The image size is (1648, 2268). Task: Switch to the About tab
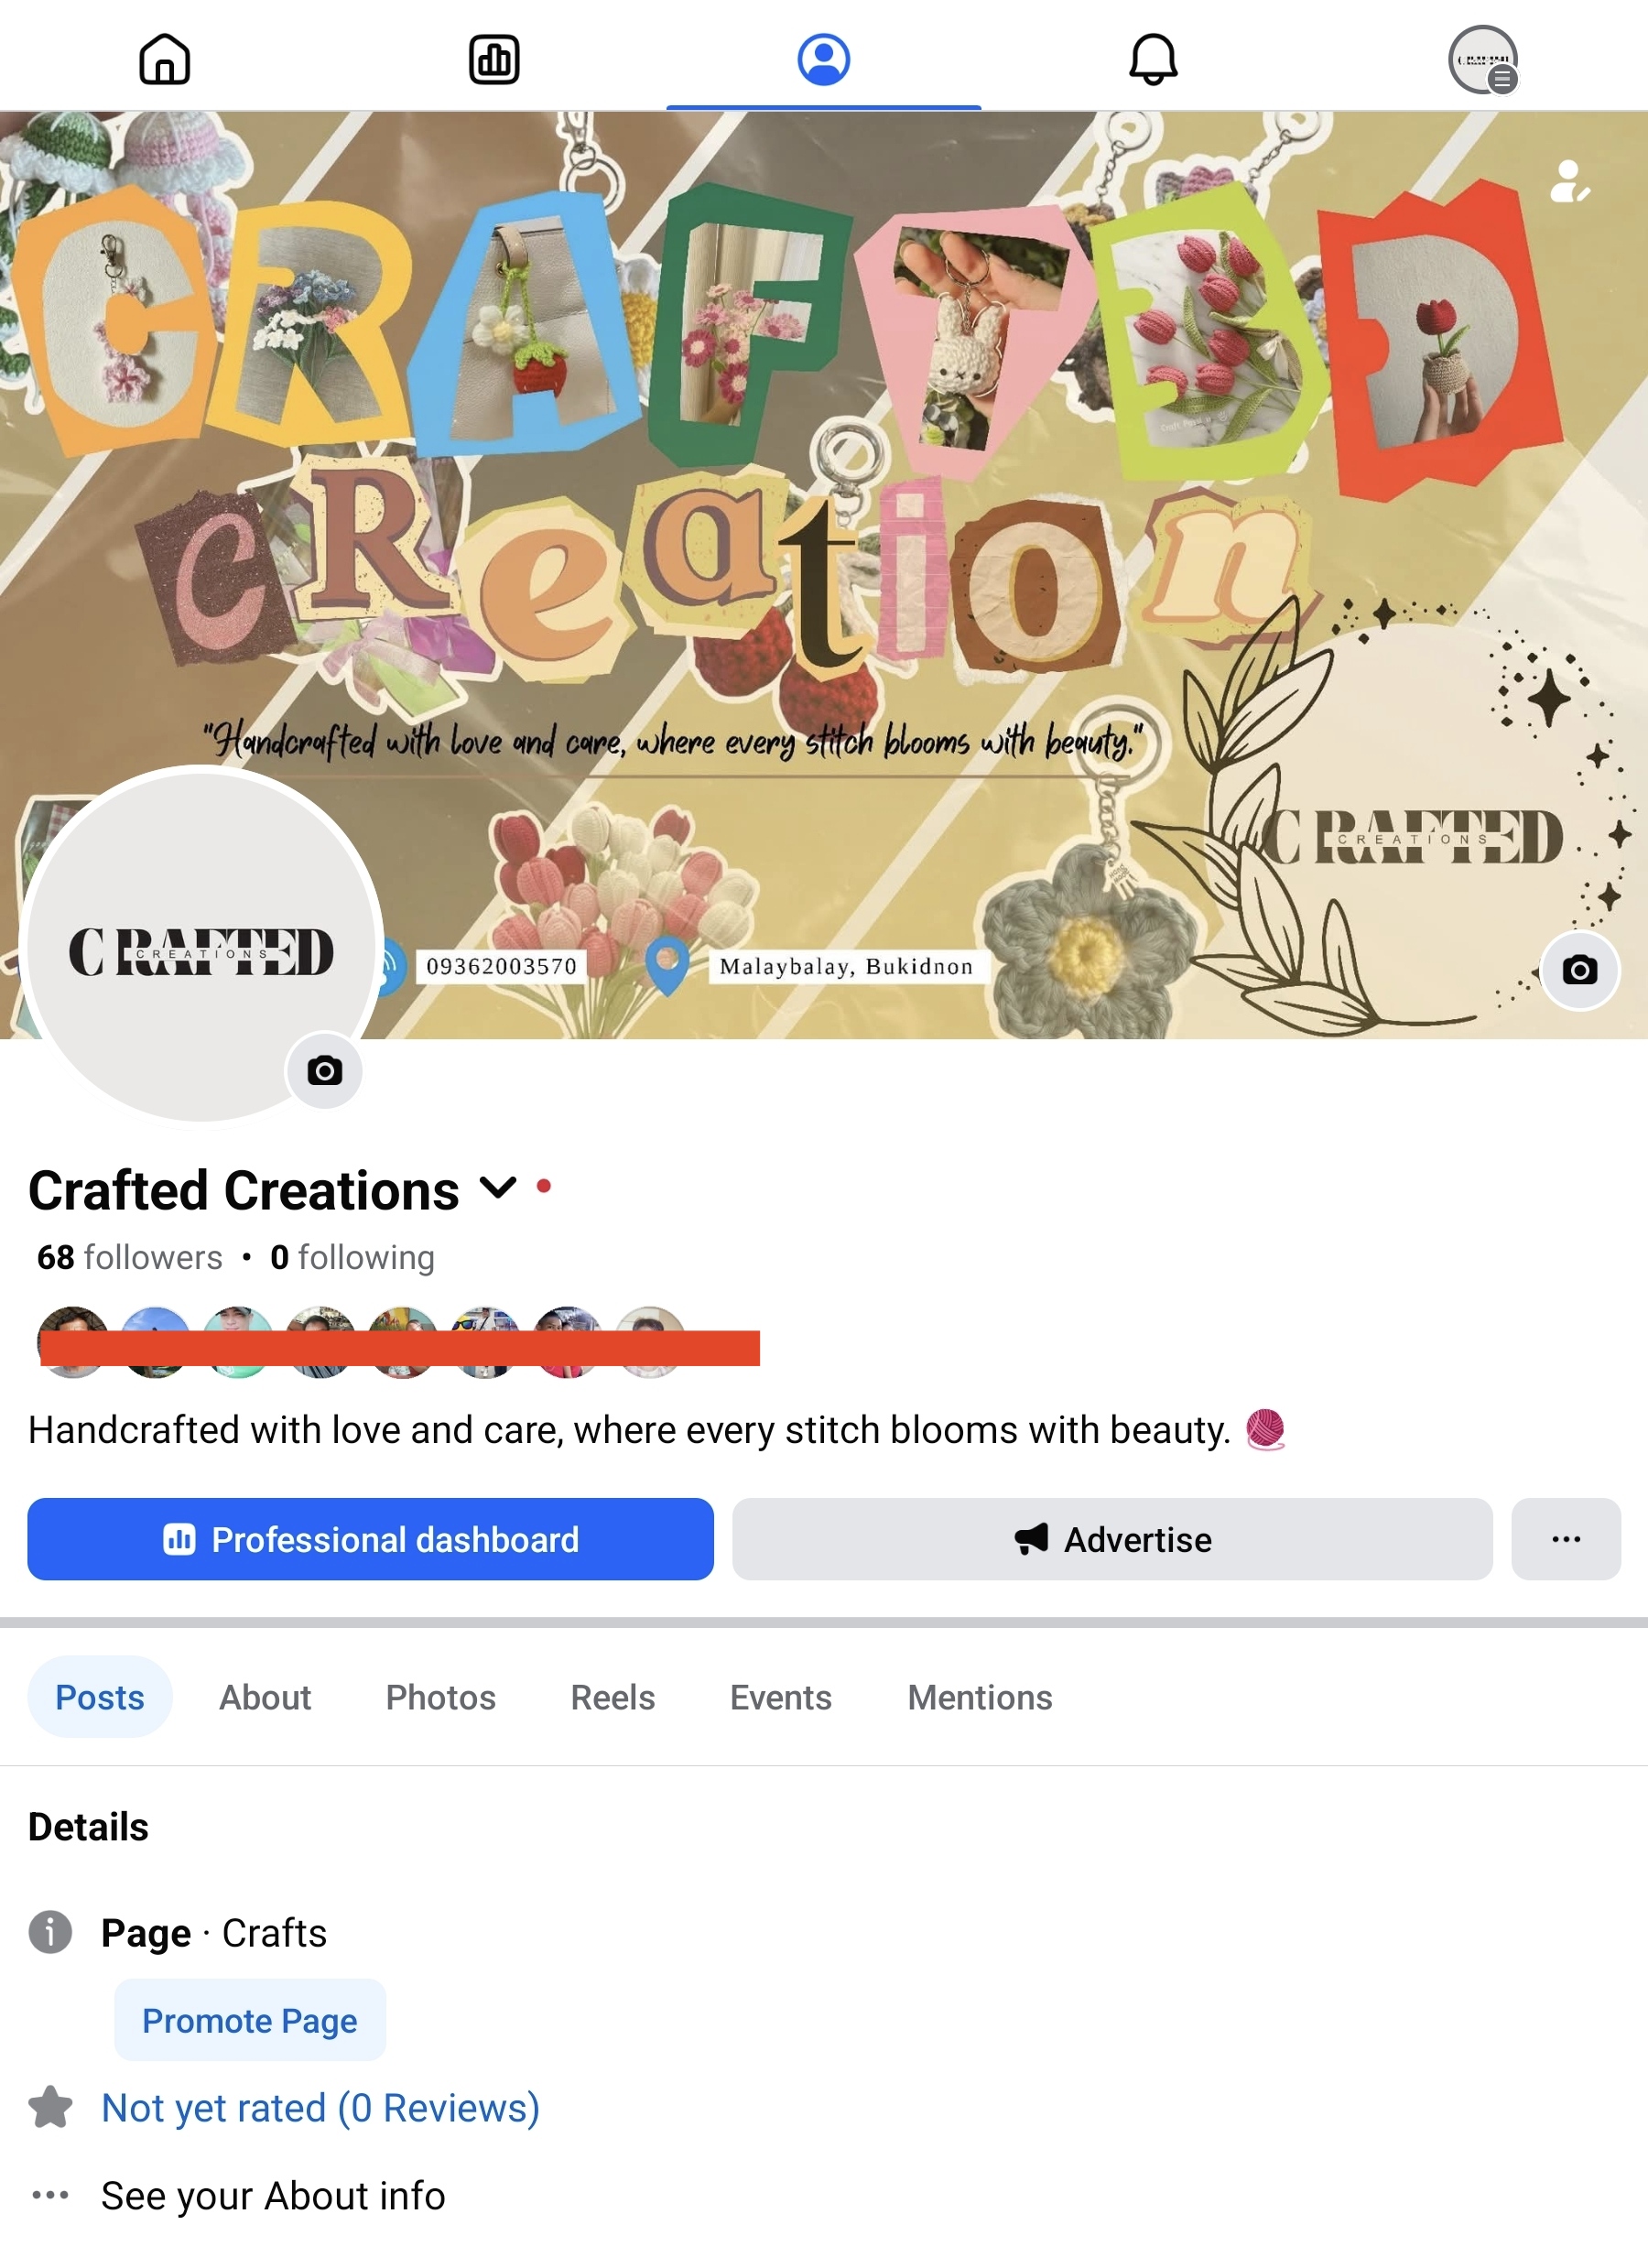[x=265, y=1697]
